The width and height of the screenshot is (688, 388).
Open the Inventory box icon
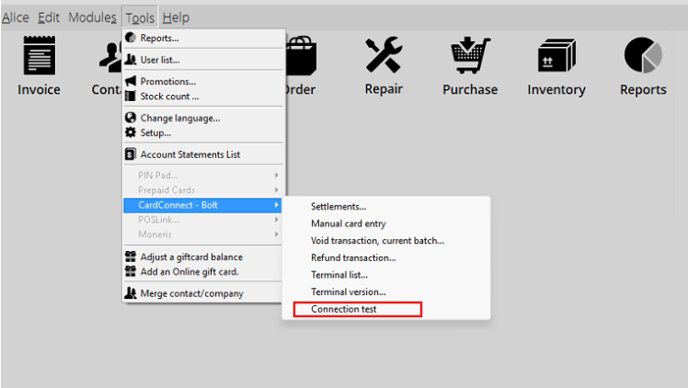pos(556,55)
